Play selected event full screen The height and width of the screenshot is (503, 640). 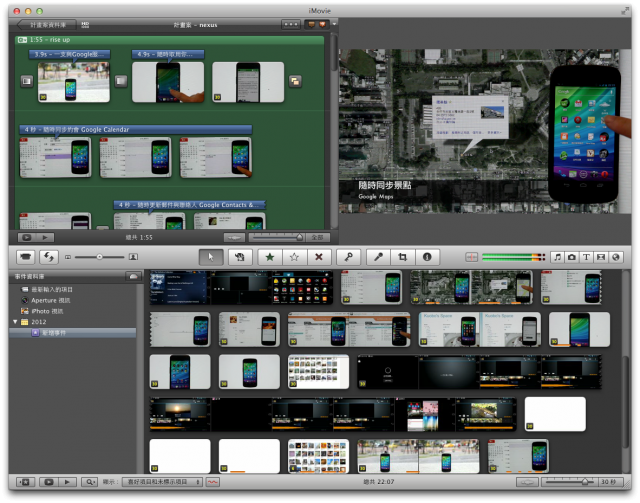click(x=49, y=482)
